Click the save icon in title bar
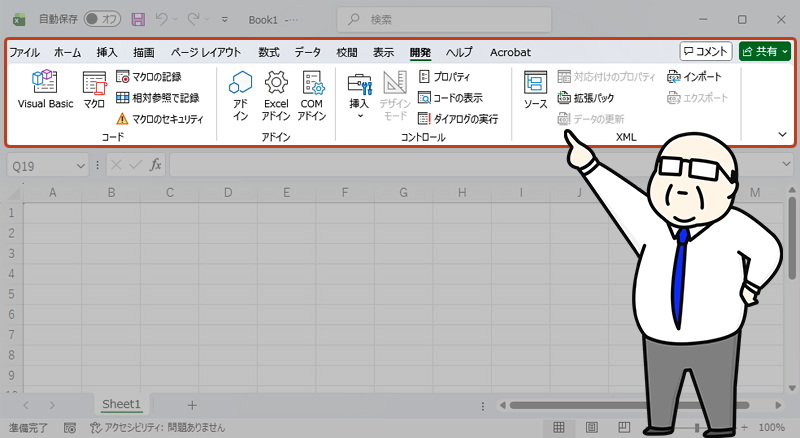Viewport: 800px width, 438px height. point(138,19)
